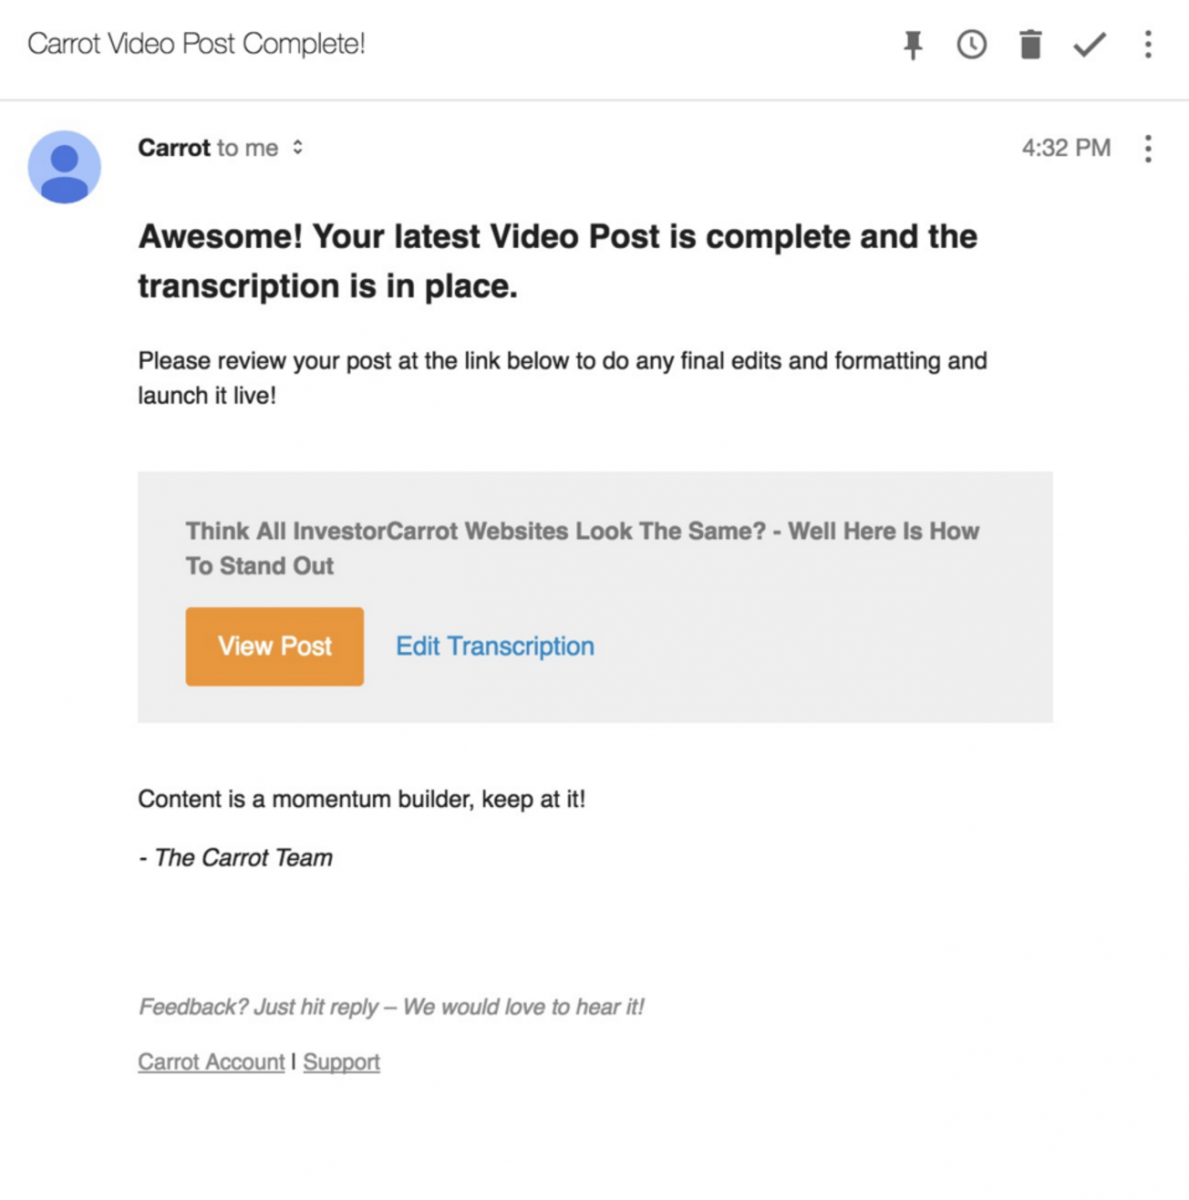Open the Edit Transcription link
Image resolution: width=1189 pixels, height=1200 pixels.
pos(495,646)
